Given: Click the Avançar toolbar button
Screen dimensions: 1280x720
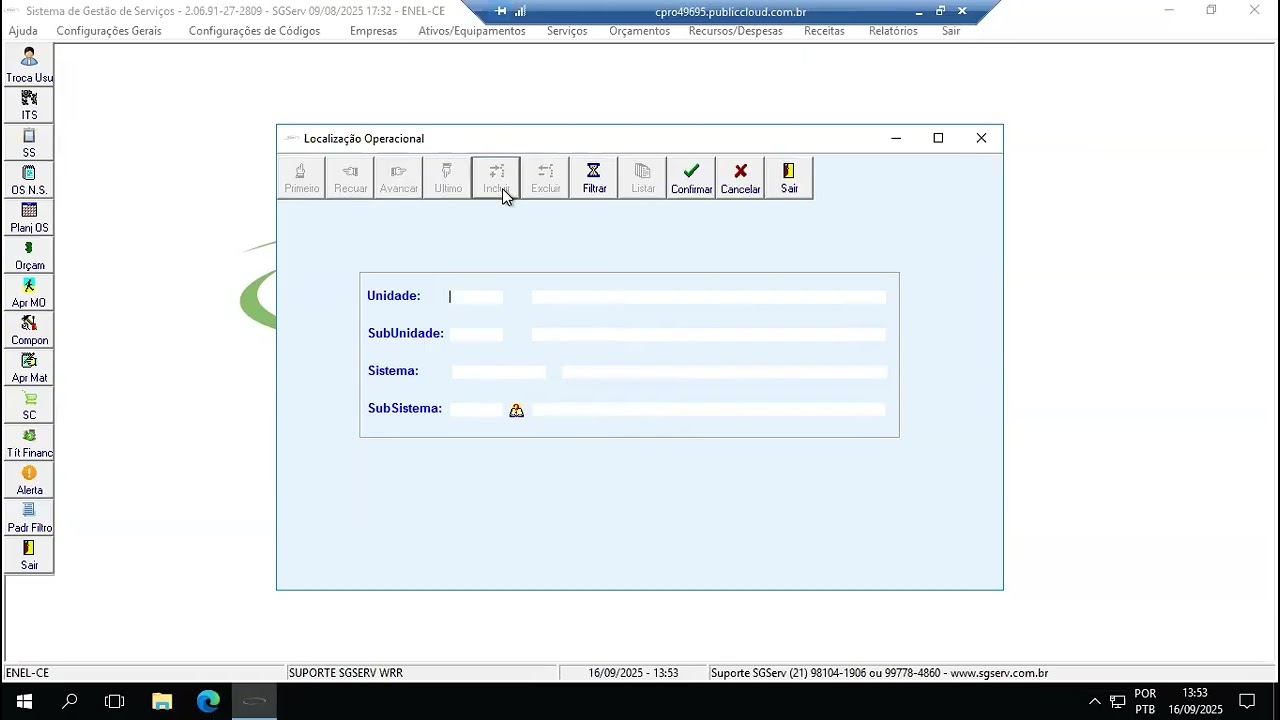Looking at the screenshot, I should [399, 178].
